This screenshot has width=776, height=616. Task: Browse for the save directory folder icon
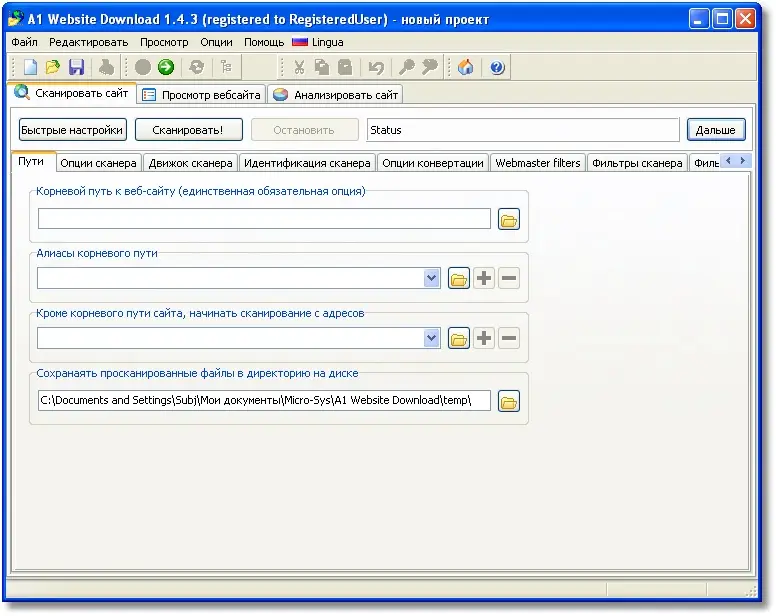[509, 401]
